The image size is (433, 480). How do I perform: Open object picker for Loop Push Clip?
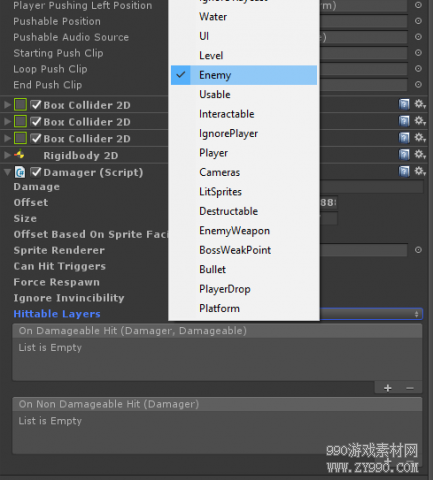pyautogui.click(x=418, y=68)
